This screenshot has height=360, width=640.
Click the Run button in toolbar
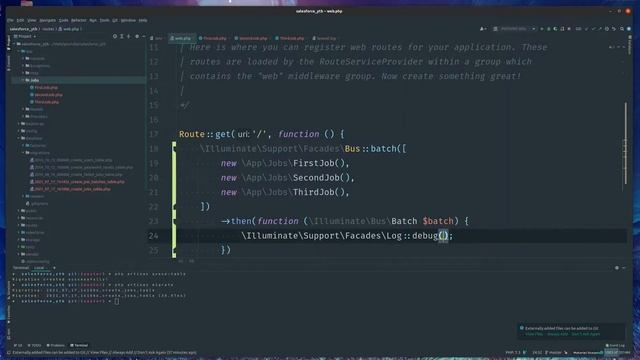[x=542, y=29]
